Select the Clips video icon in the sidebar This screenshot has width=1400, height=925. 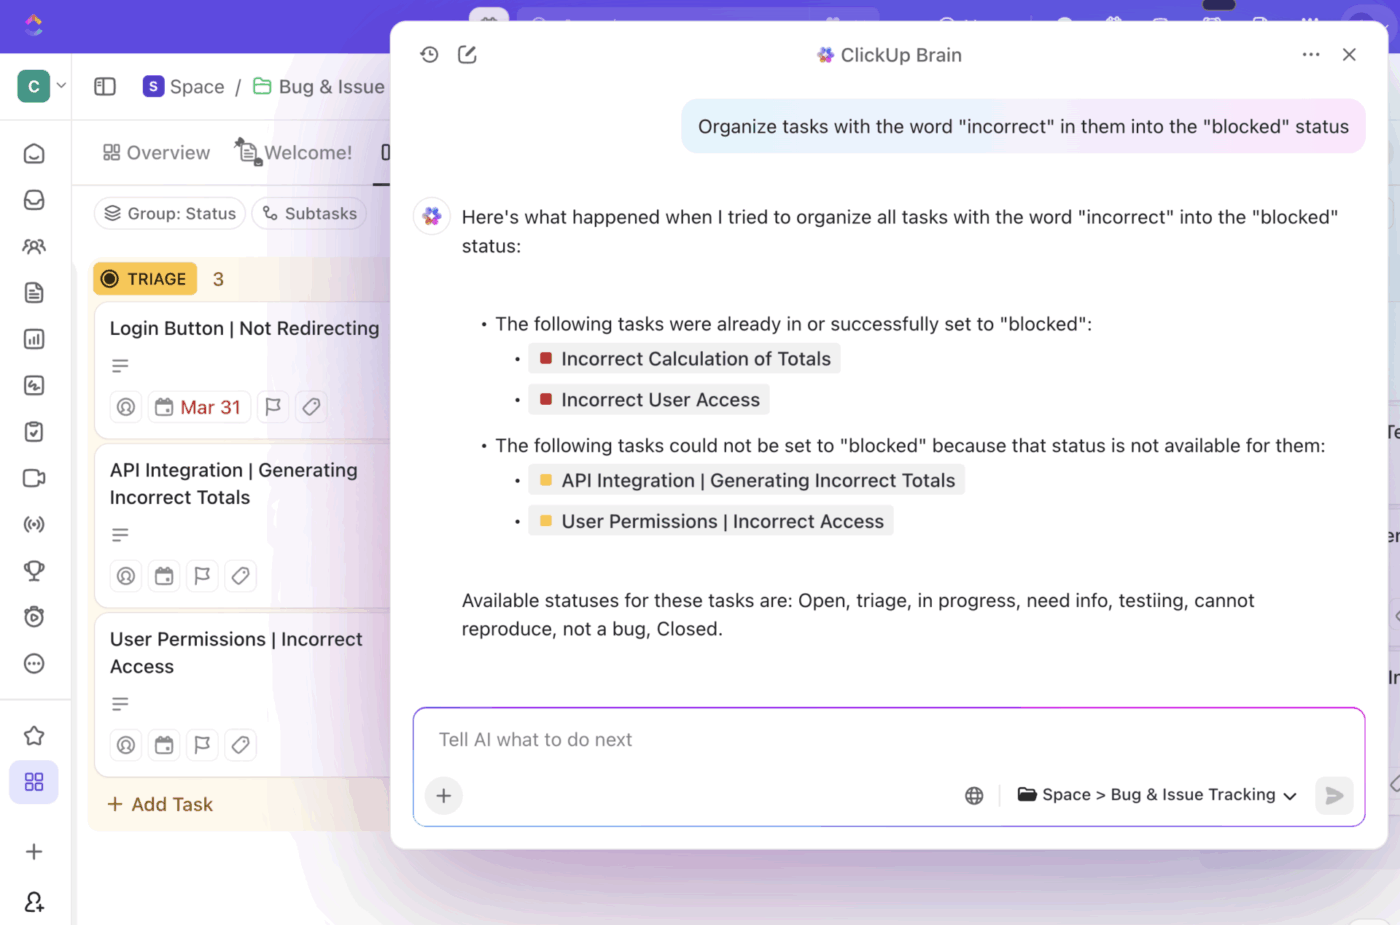33,477
